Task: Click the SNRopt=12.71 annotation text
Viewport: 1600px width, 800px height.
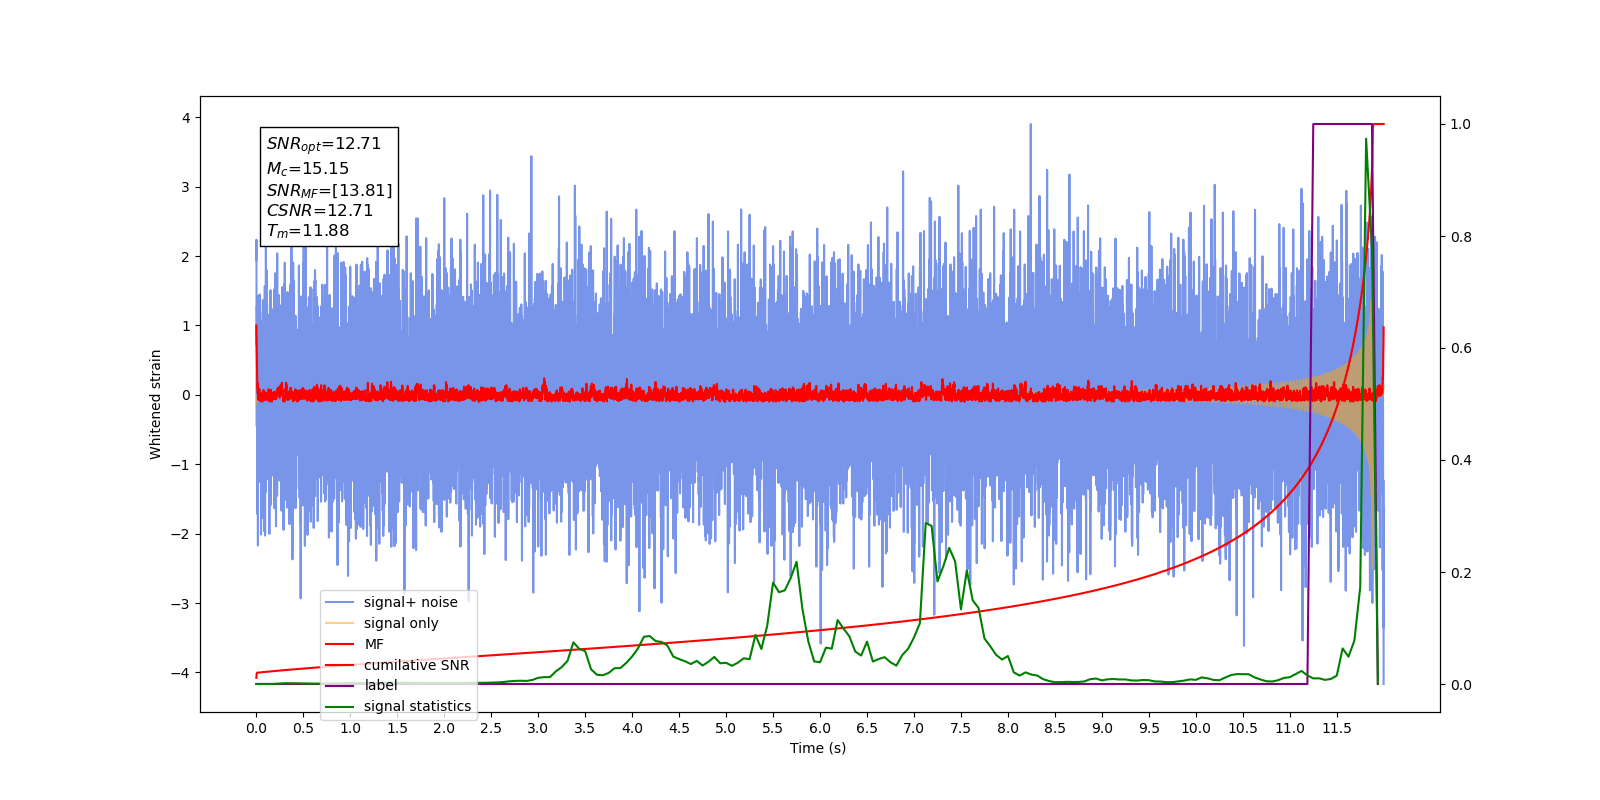Action: click(324, 144)
